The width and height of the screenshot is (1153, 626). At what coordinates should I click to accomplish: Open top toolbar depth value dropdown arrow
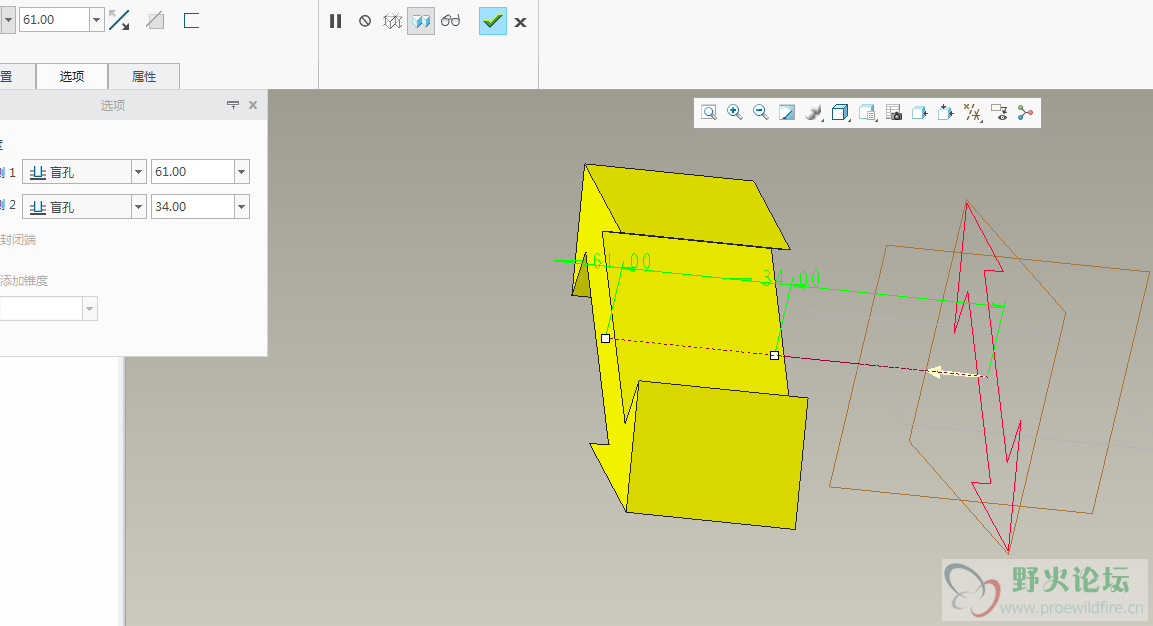point(96,20)
